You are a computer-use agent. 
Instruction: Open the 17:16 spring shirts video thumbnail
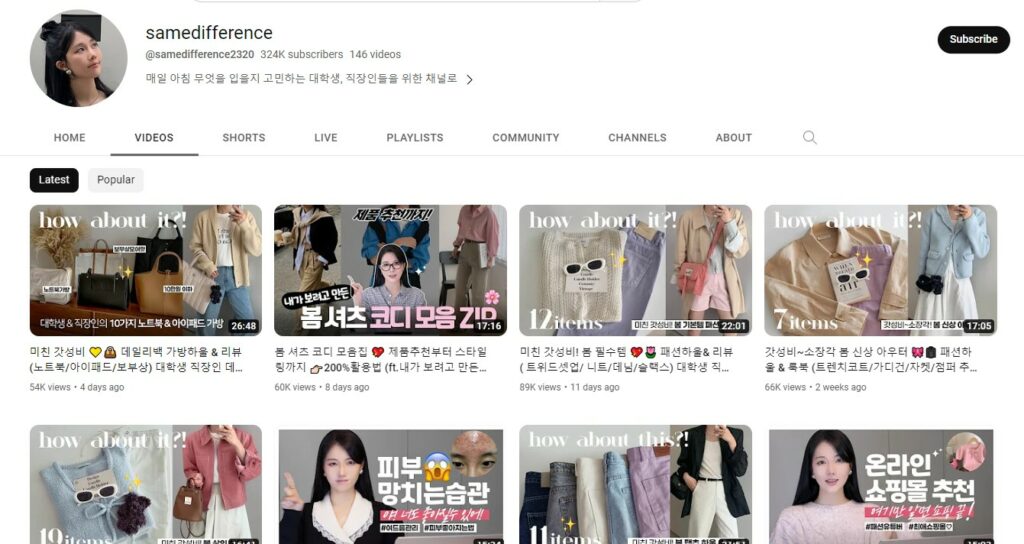(x=391, y=270)
